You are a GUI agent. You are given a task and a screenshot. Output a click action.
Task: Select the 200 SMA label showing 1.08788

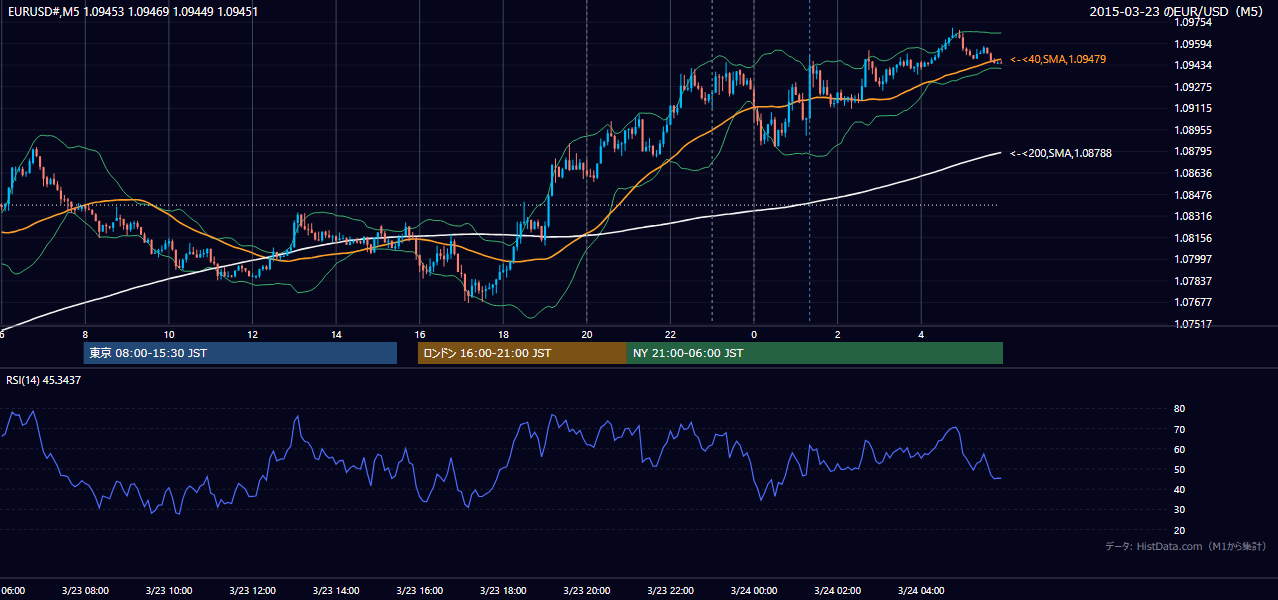click(1061, 153)
